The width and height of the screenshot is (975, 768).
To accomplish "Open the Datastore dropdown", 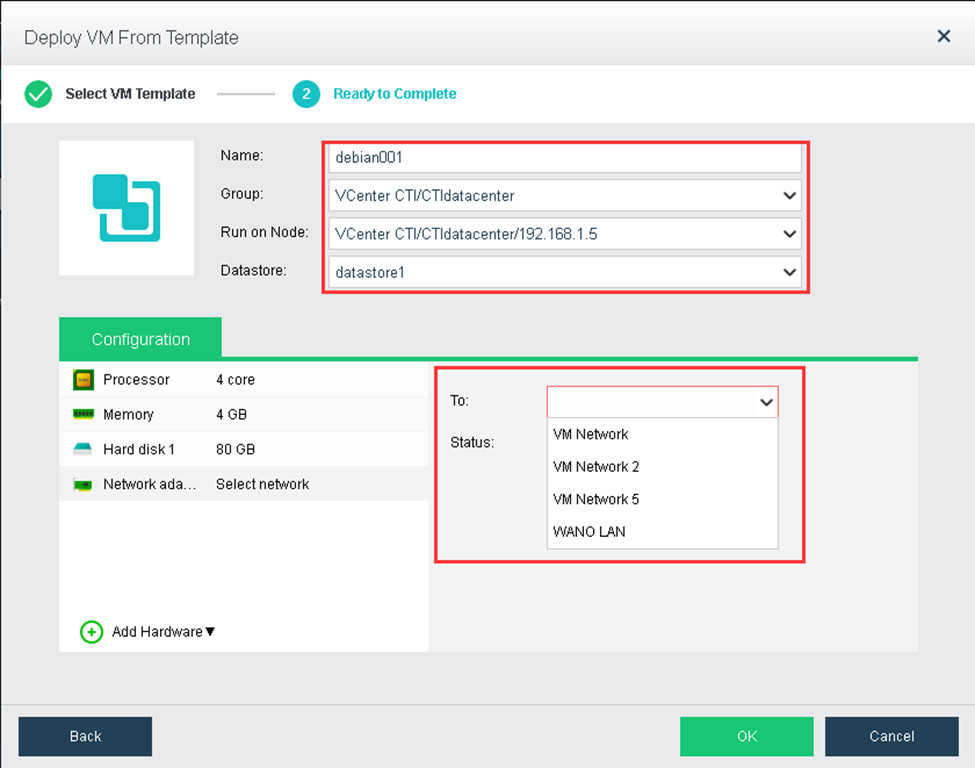I will pyautogui.click(x=565, y=272).
